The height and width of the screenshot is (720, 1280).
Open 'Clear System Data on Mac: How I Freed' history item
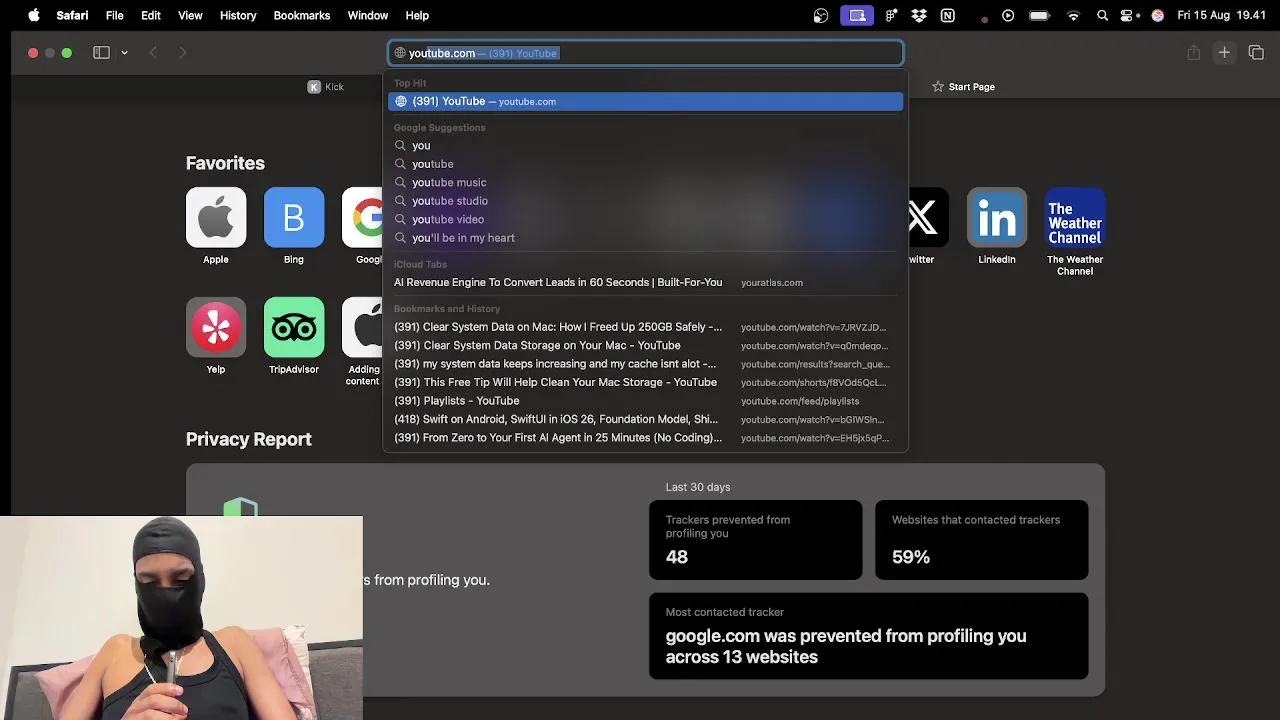646,327
